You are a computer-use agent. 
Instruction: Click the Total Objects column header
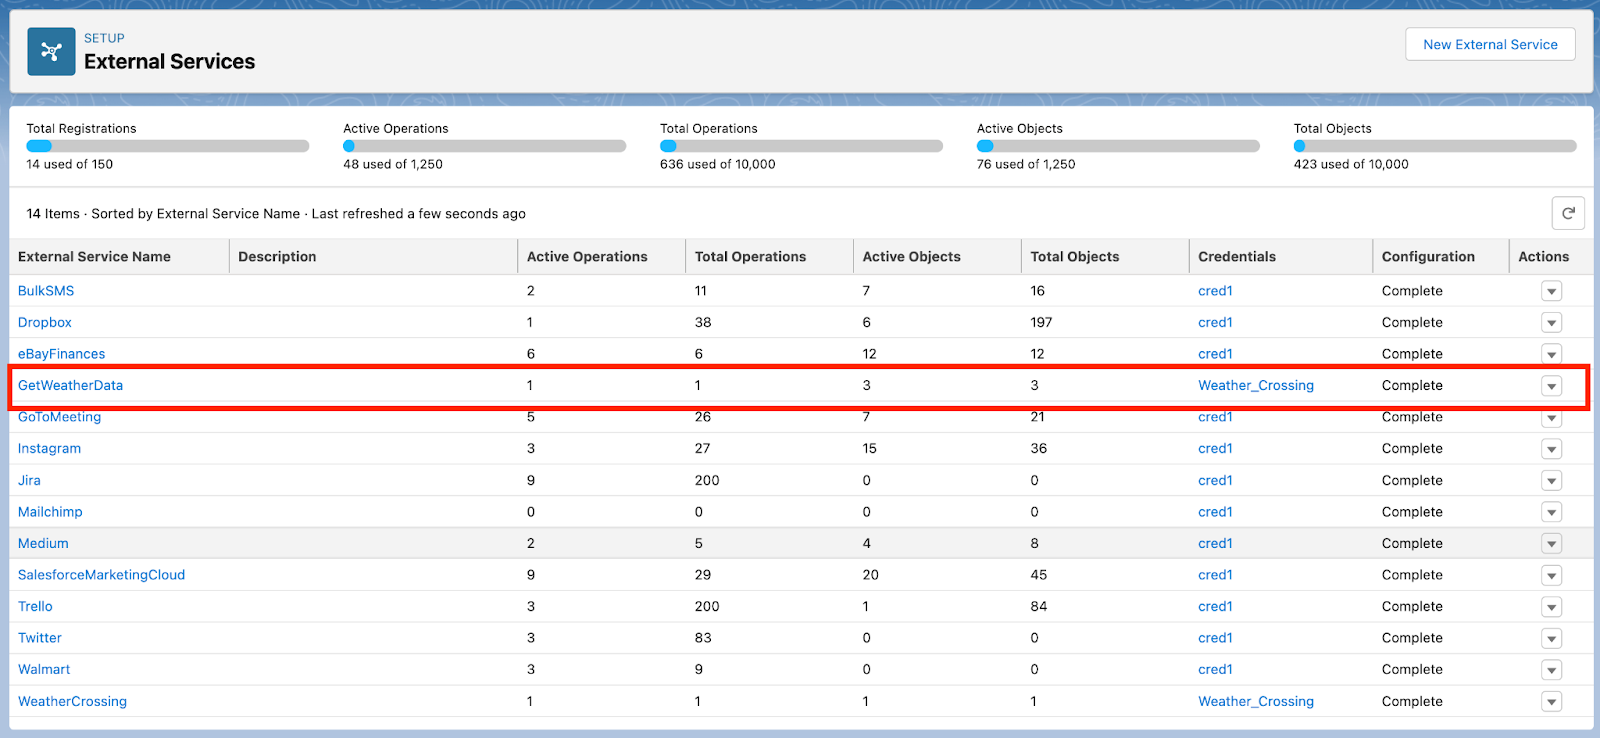pos(1106,257)
